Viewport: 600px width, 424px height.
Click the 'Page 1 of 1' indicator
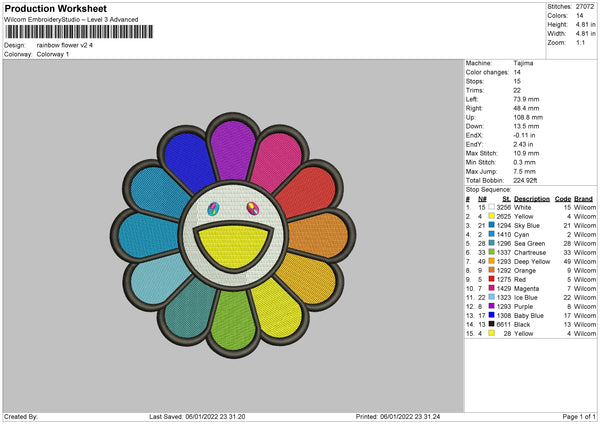coord(579,416)
